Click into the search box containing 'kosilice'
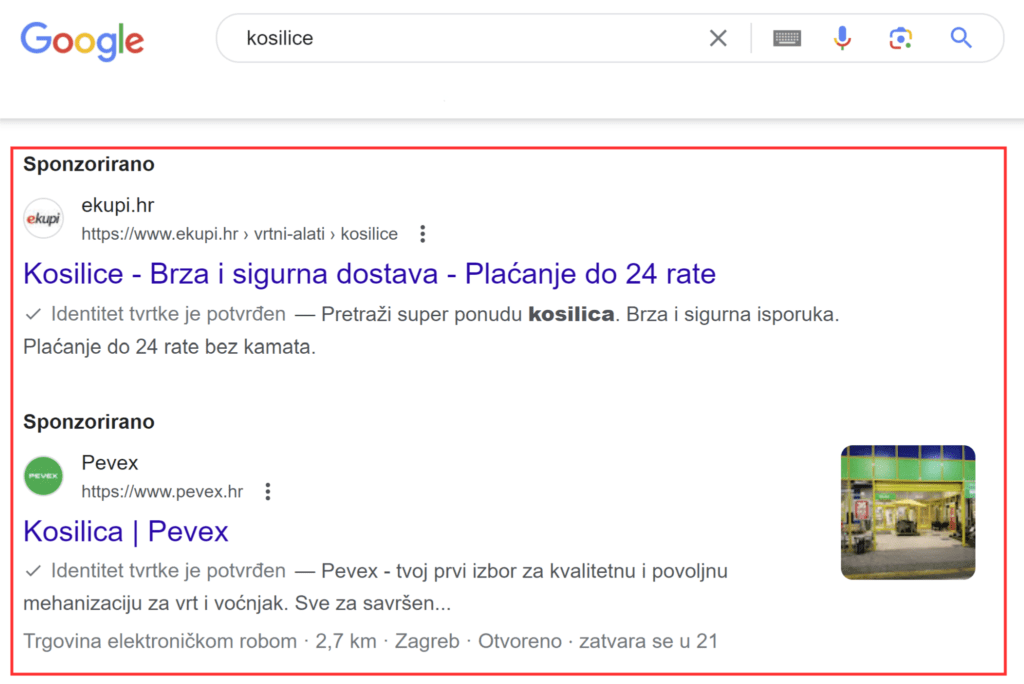The height and width of the screenshot is (684, 1024). (460, 39)
